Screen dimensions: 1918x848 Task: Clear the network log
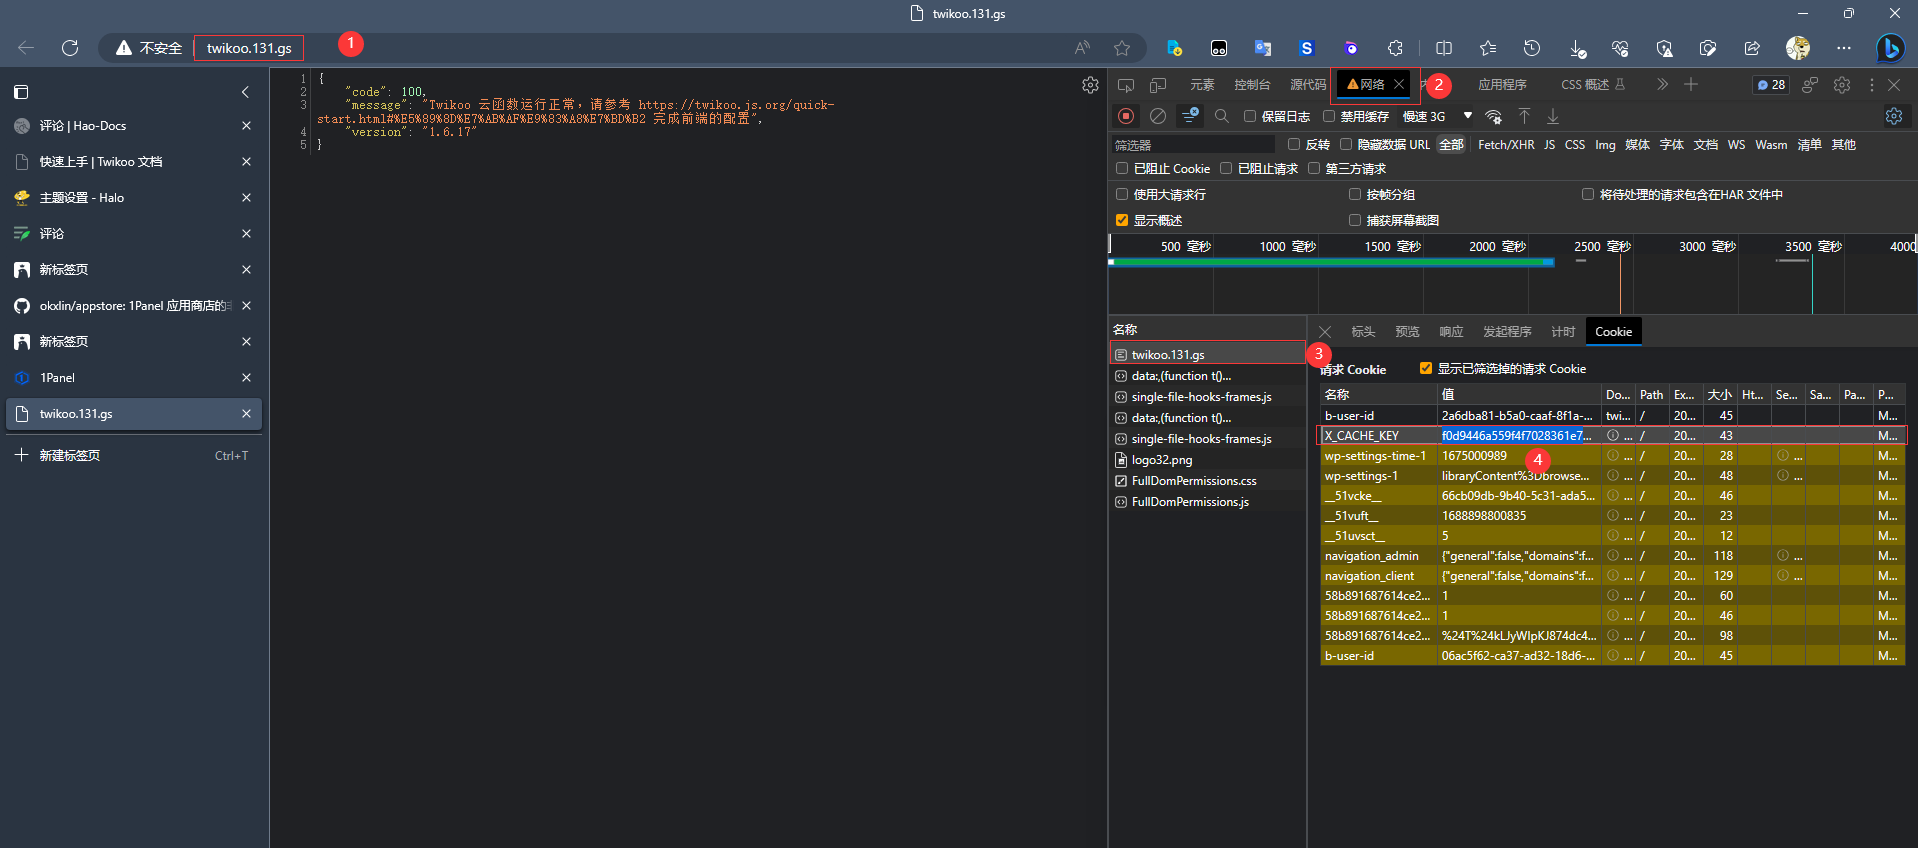tap(1158, 117)
